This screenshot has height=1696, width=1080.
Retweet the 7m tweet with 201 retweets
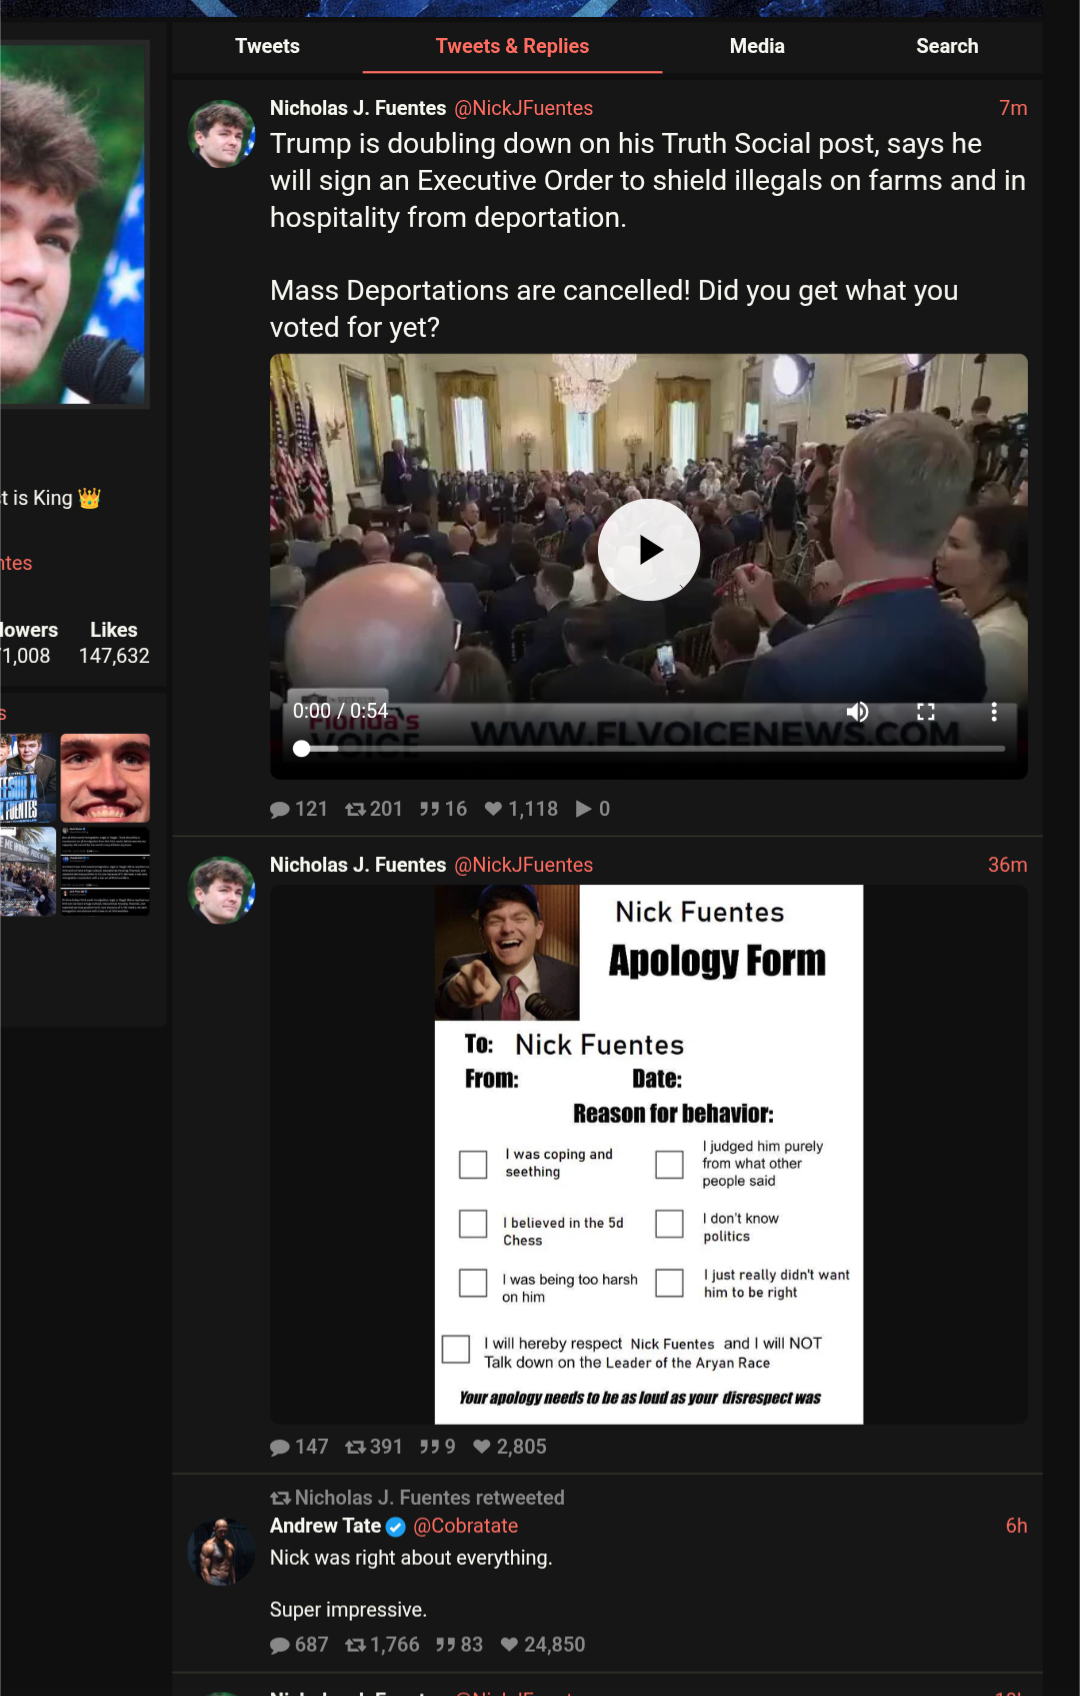click(374, 809)
